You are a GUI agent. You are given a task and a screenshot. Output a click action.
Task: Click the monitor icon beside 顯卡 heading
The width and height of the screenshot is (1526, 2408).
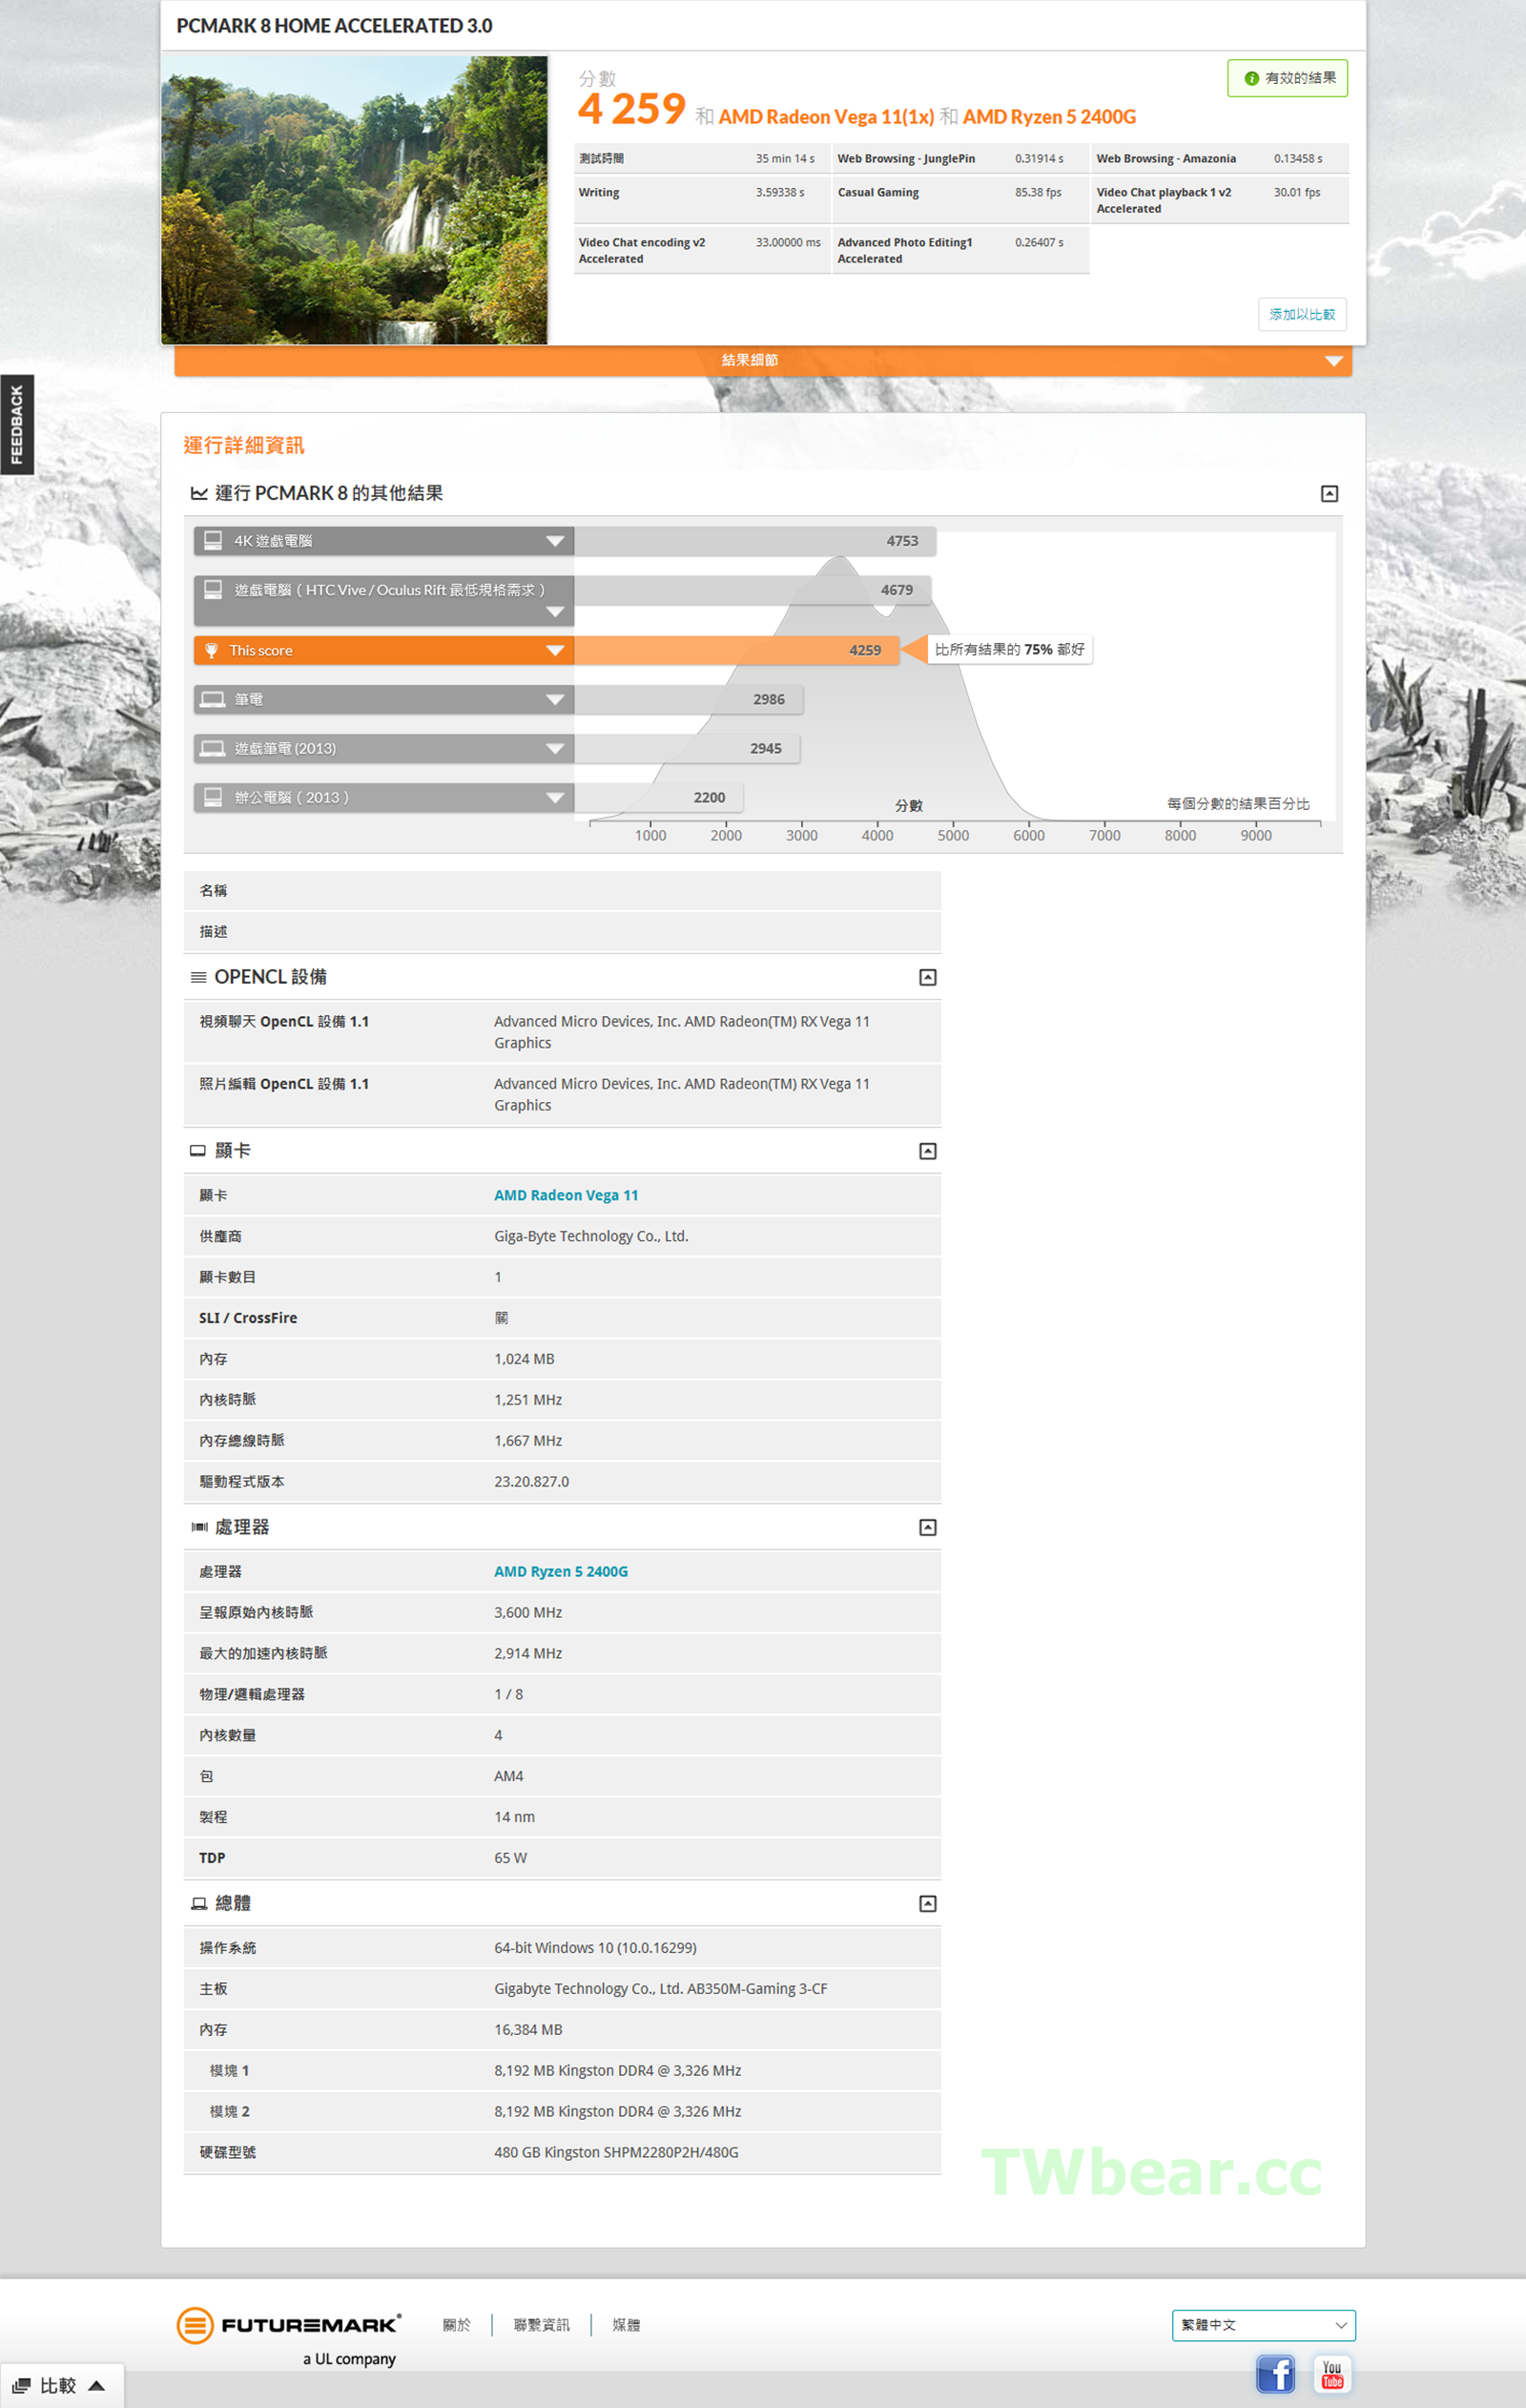[x=198, y=1151]
